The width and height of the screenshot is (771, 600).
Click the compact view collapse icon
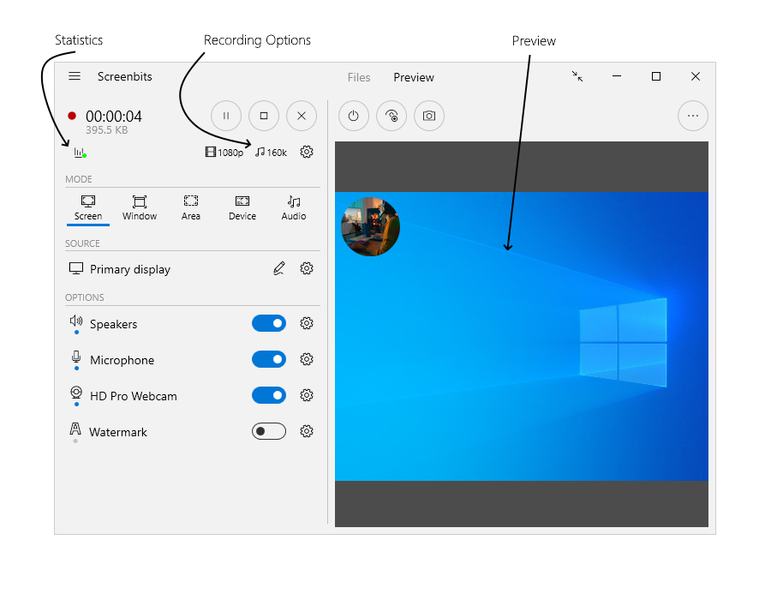pyautogui.click(x=577, y=76)
